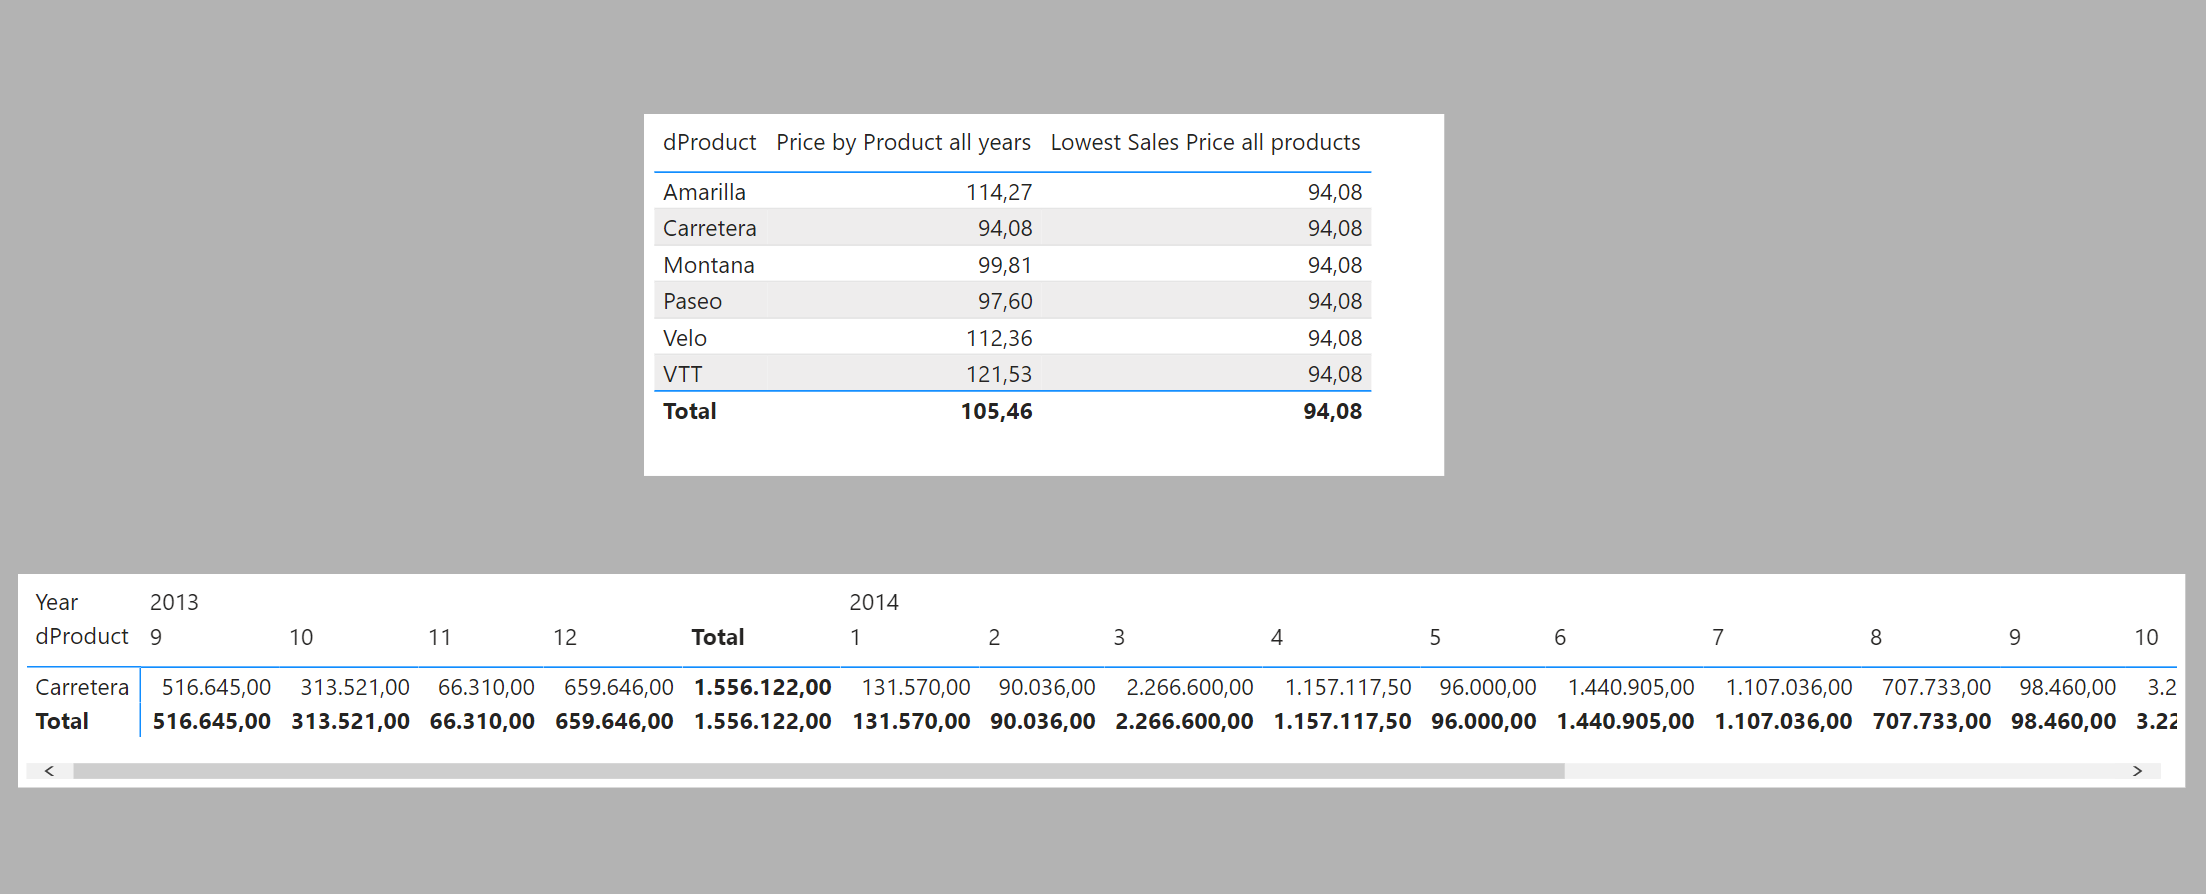Viewport: 2206px width, 894px height.
Task: Click the Carretera value 2.266.600,00
Action: 1190,687
